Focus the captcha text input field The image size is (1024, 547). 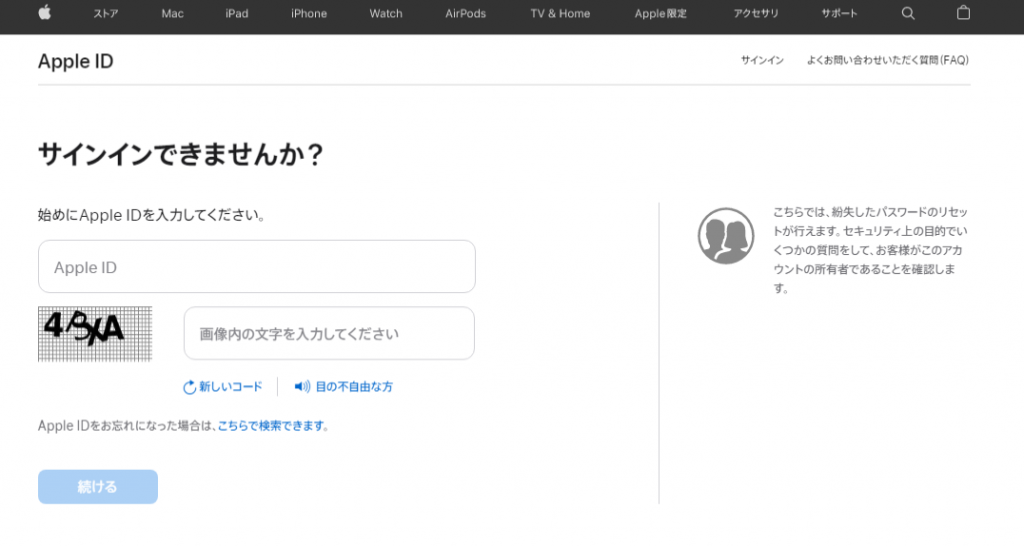coord(329,334)
